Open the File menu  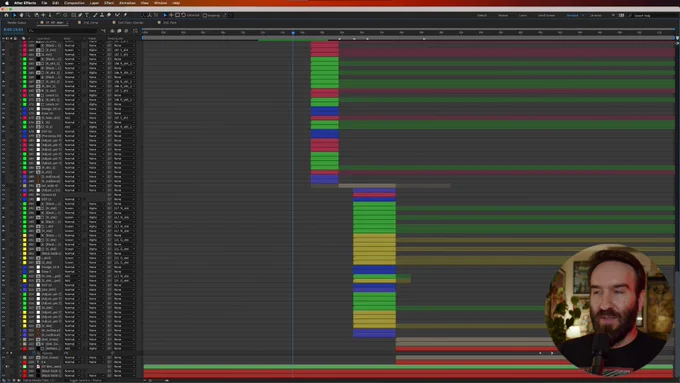(x=44, y=3)
